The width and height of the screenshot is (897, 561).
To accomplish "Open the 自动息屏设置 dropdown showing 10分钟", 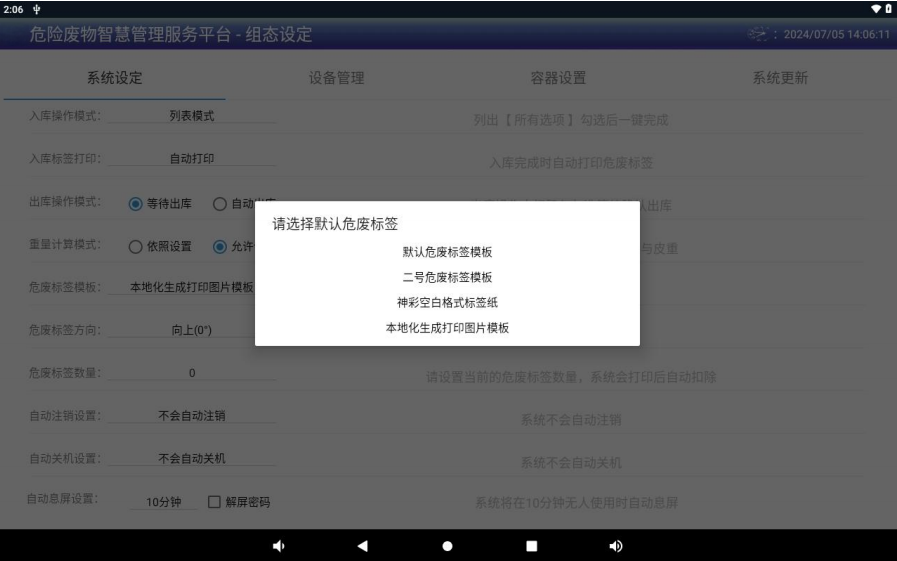I will coord(156,502).
